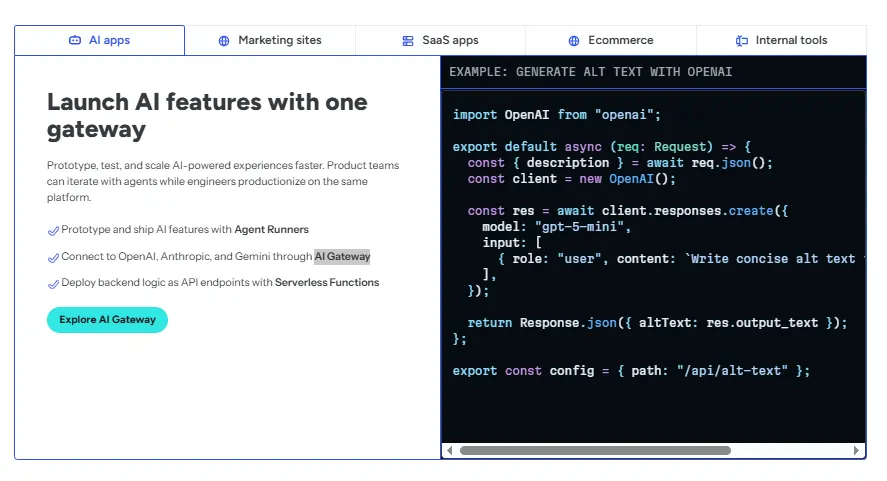
Task: Open the Serverless Functions link
Action: click(x=327, y=282)
